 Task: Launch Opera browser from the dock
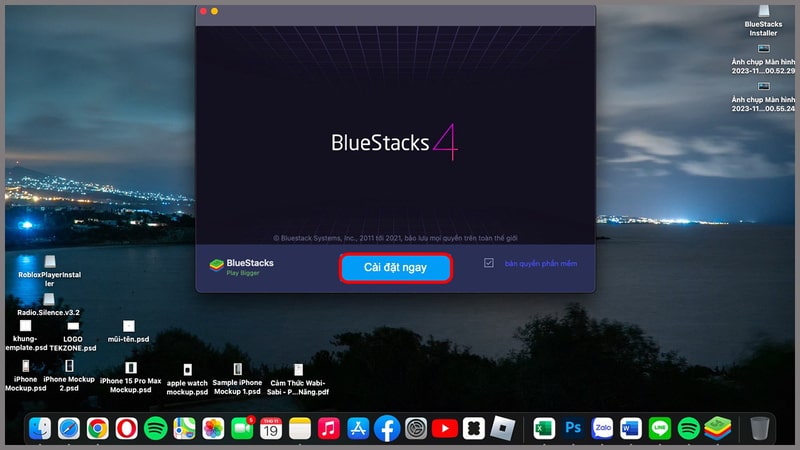point(126,428)
